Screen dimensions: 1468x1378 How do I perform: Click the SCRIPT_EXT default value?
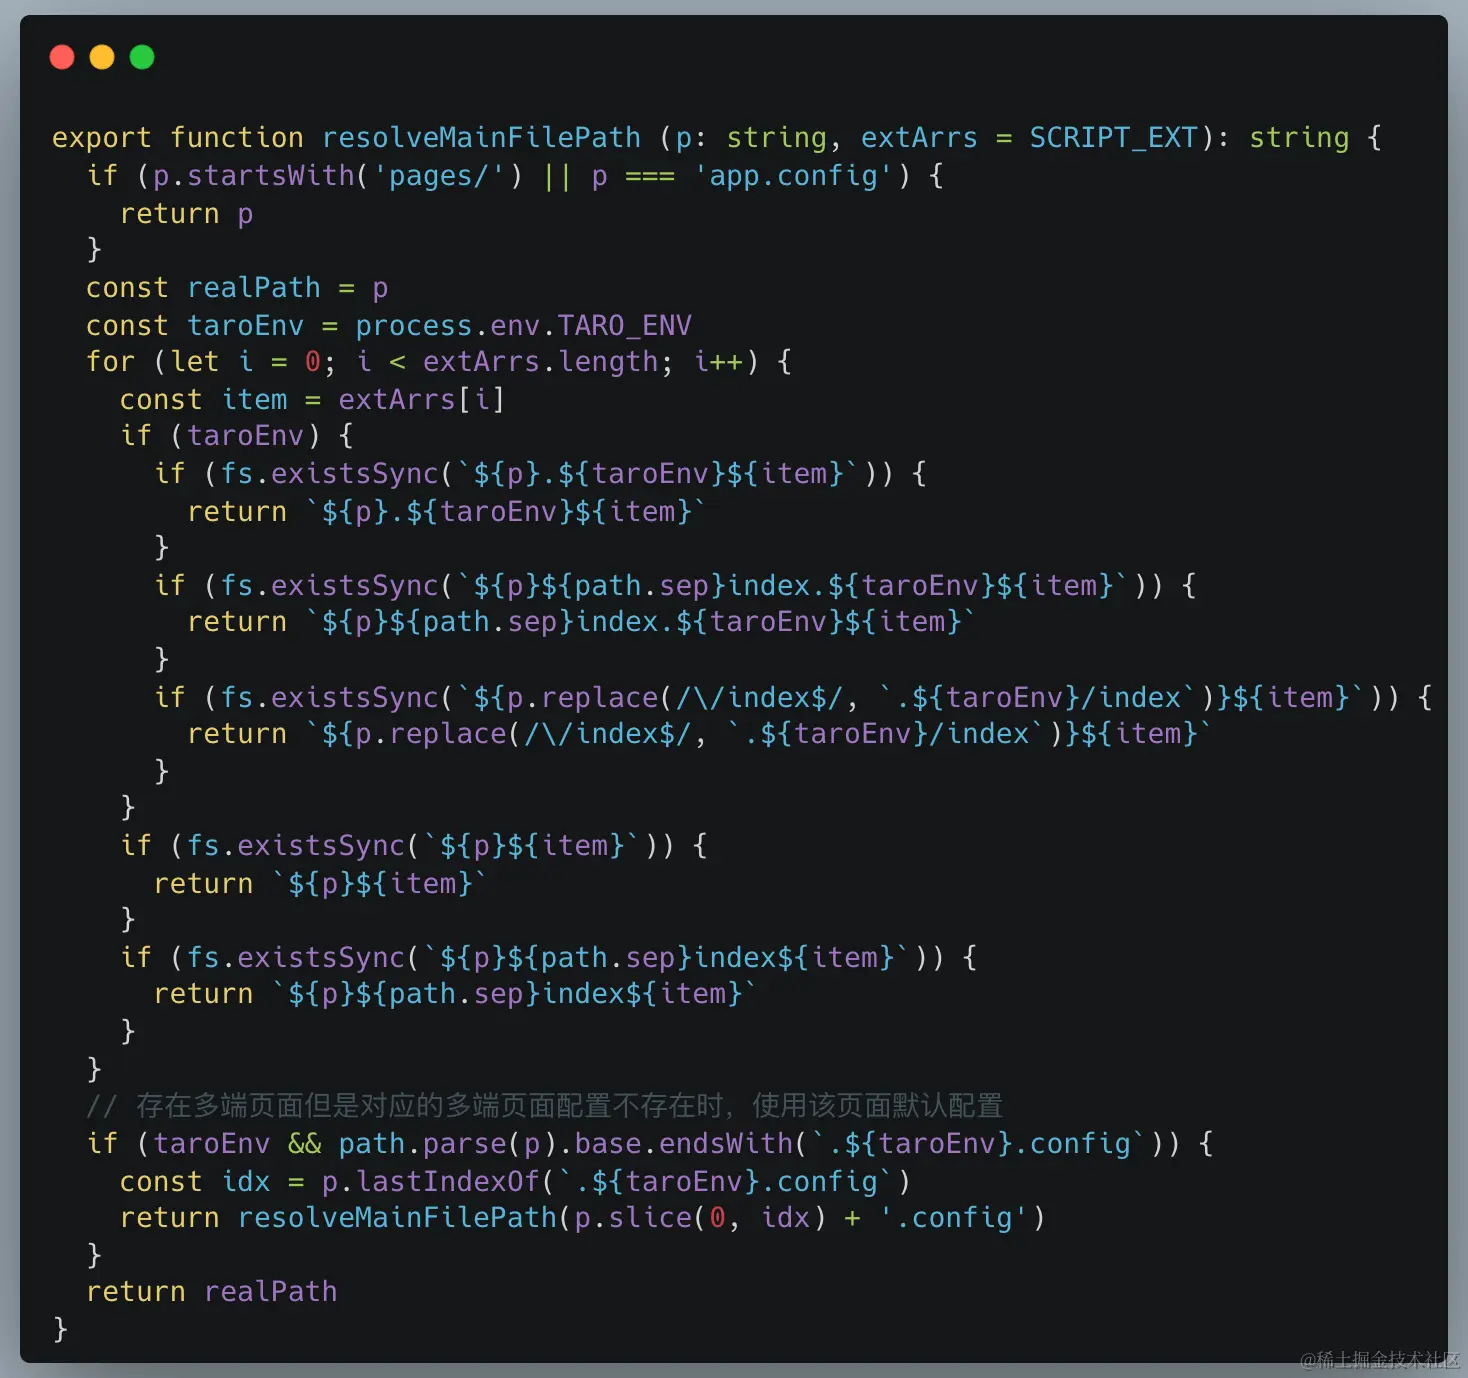point(1113,137)
